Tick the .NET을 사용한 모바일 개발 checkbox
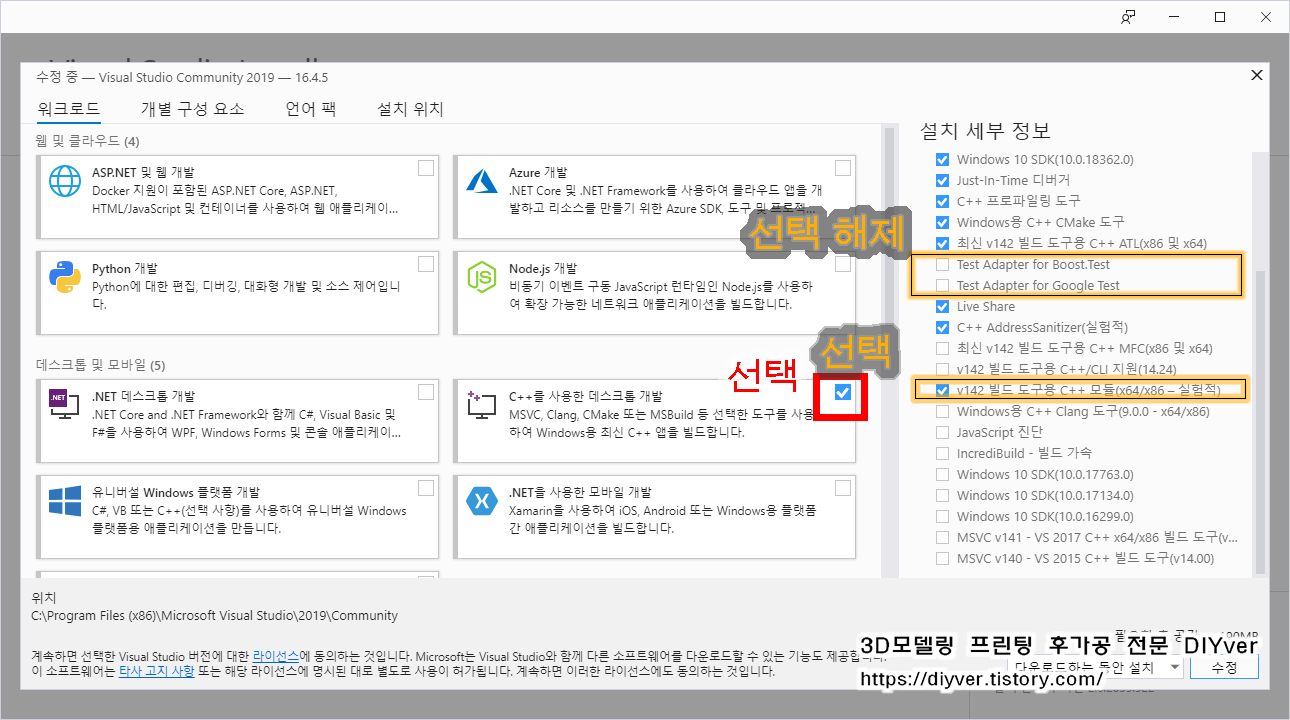The width and height of the screenshot is (1290, 720). click(843, 488)
